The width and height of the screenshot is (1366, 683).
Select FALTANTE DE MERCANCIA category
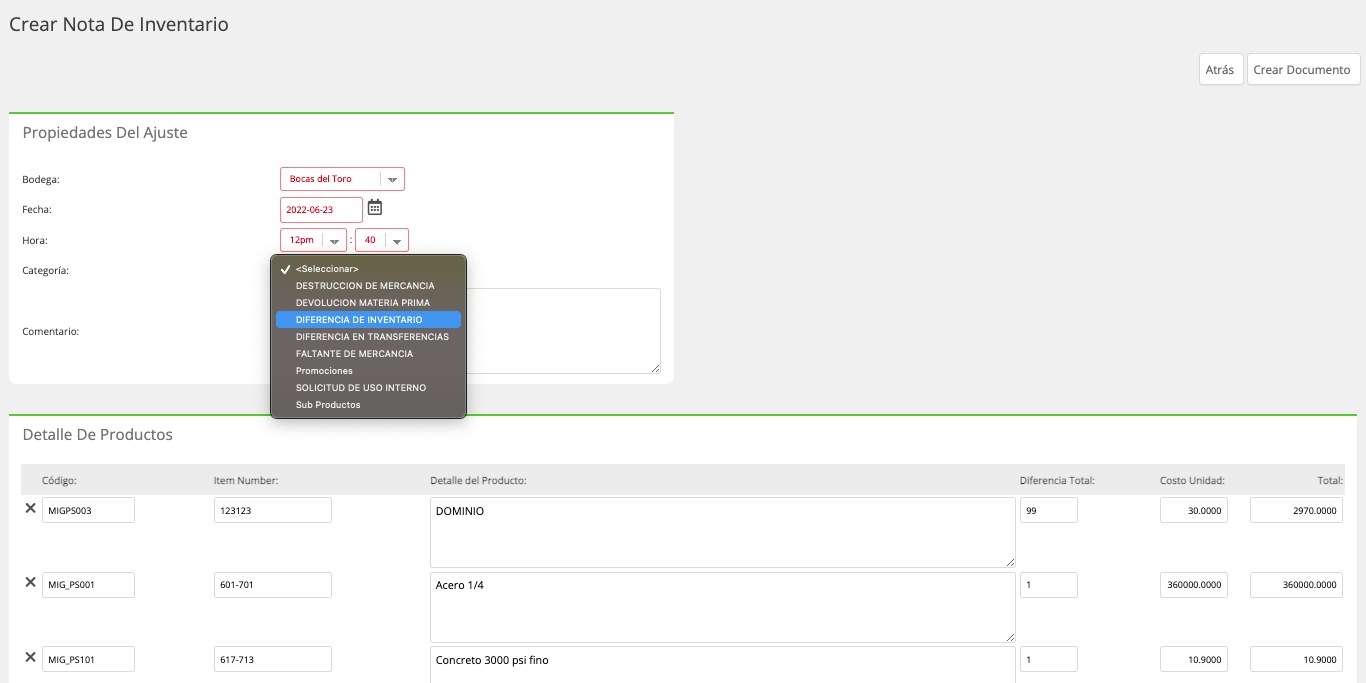(x=368, y=354)
